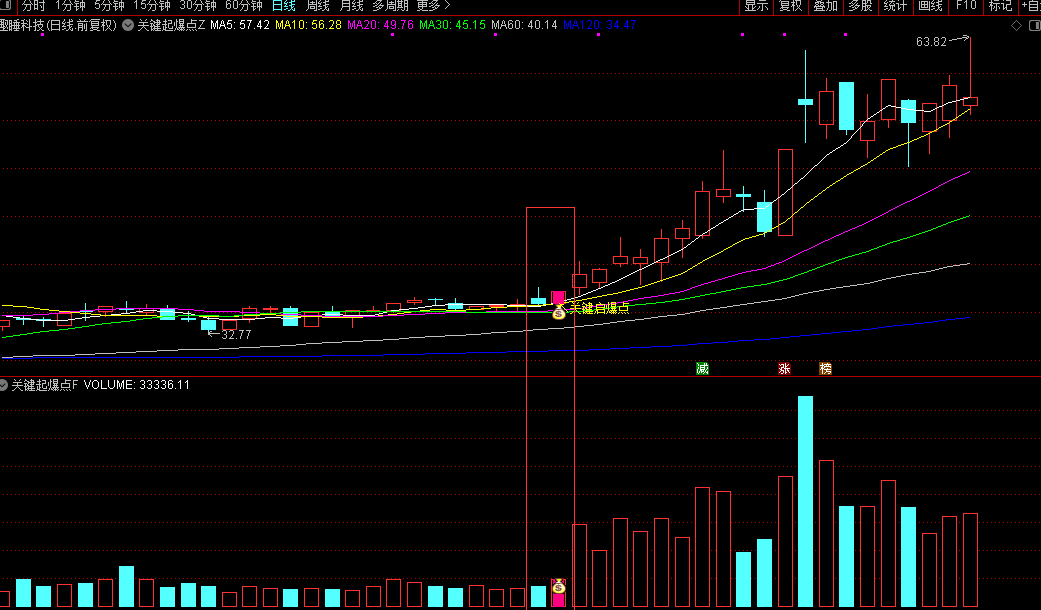The image size is (1041, 610).
Task: Click the +自 add-to-watchlist button
Action: tap(1030, 6)
